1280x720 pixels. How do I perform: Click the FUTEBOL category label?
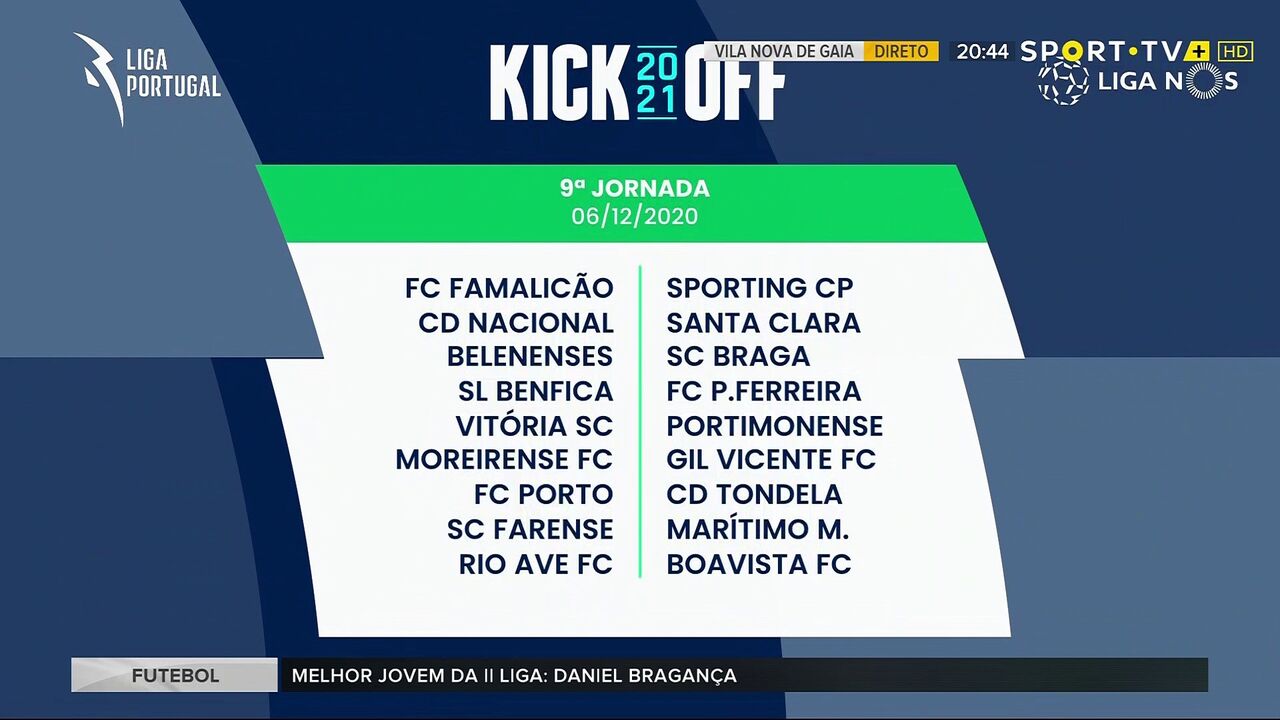(175, 675)
